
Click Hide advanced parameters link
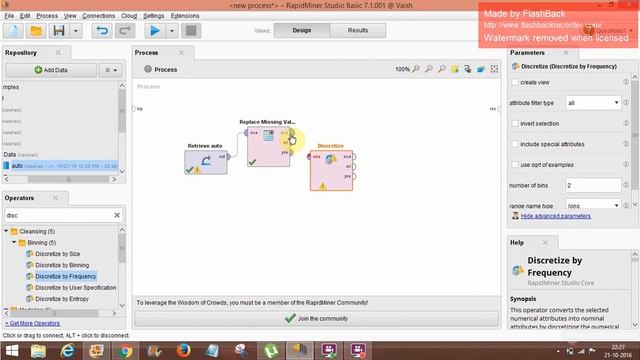click(556, 216)
